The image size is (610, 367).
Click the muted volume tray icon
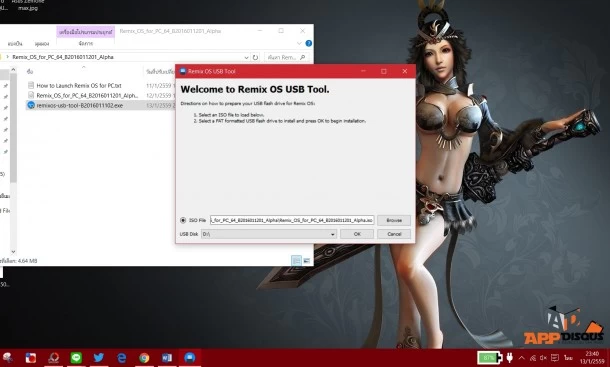[544, 358]
